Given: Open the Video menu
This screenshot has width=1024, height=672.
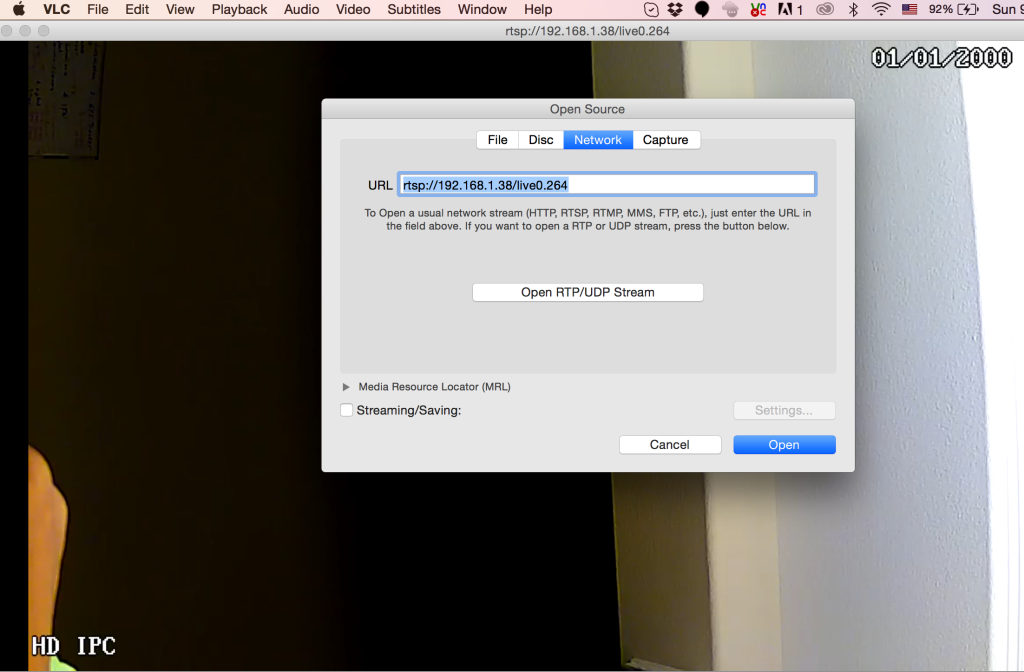Looking at the screenshot, I should (x=353, y=9).
